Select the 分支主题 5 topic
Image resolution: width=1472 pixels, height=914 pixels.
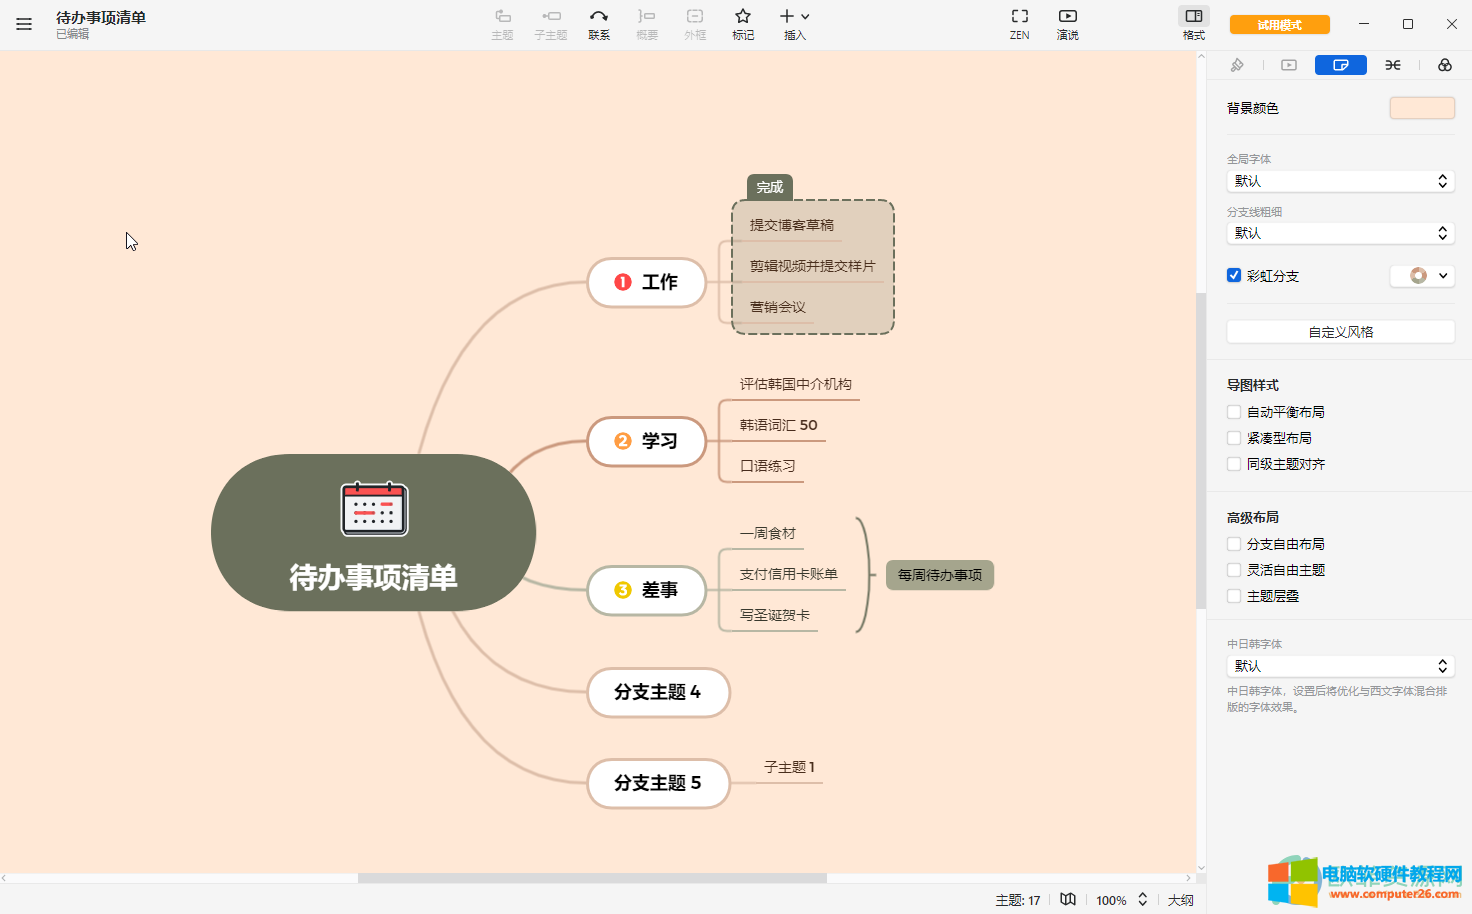pyautogui.click(x=658, y=784)
